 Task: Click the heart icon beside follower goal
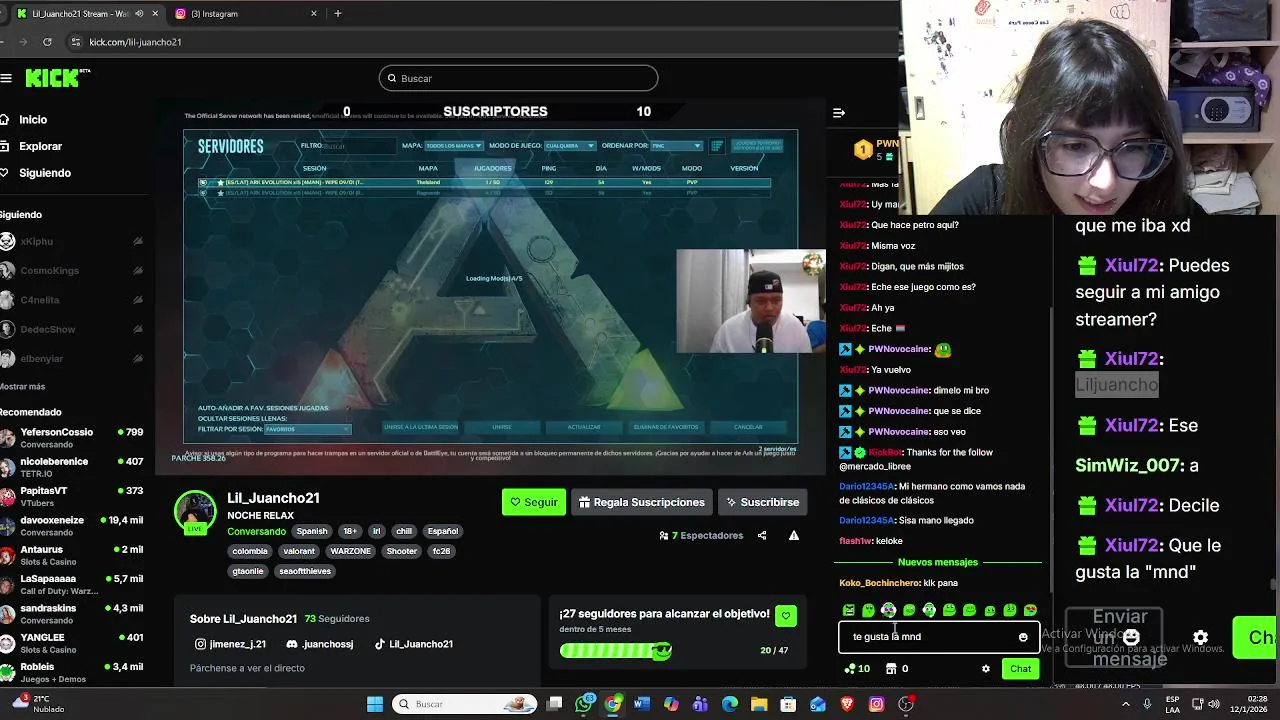[x=786, y=617]
